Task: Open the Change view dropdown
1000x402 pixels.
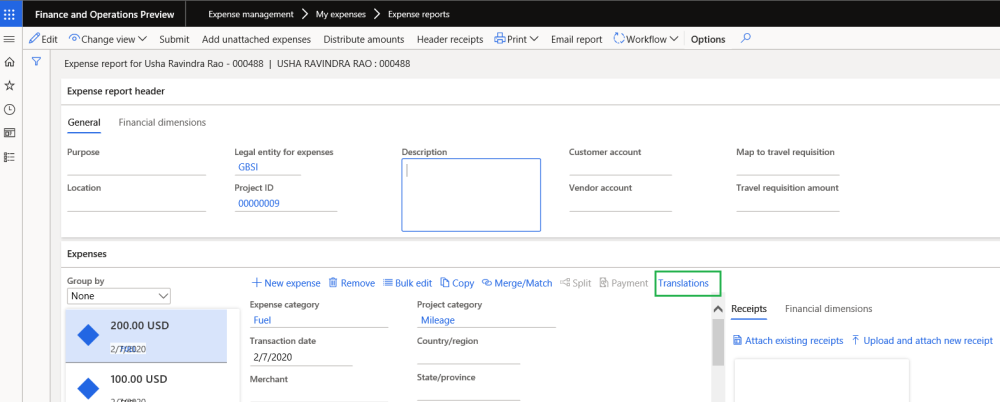Action: (108, 39)
